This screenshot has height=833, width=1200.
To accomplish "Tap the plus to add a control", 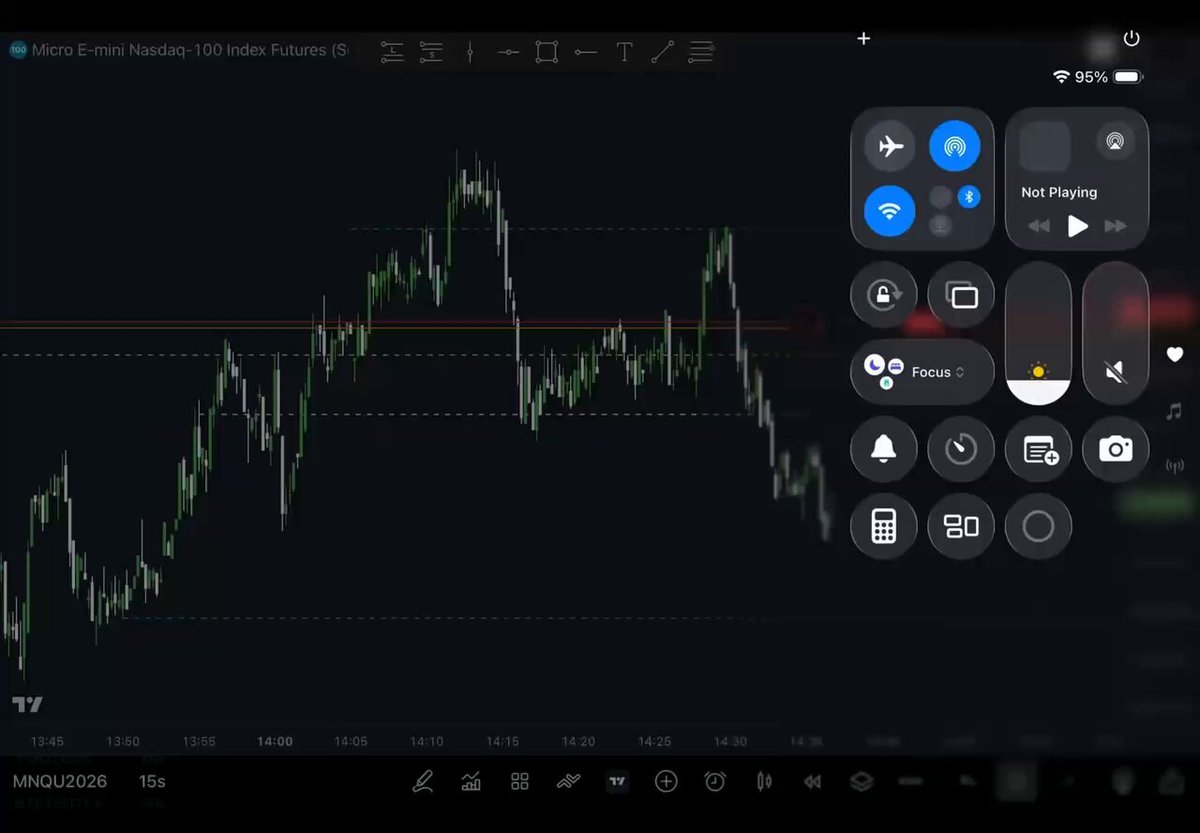I will coord(864,38).
